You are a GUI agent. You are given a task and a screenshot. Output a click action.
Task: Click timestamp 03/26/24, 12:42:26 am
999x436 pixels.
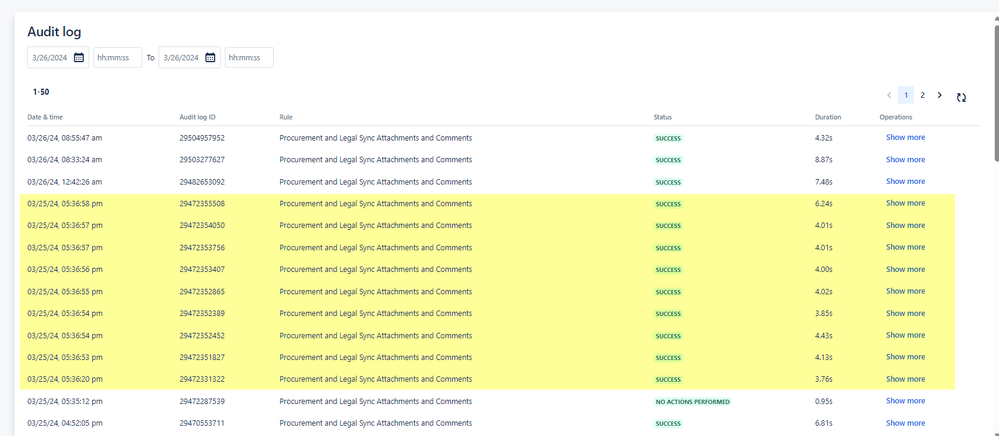pyautogui.click(x=64, y=182)
